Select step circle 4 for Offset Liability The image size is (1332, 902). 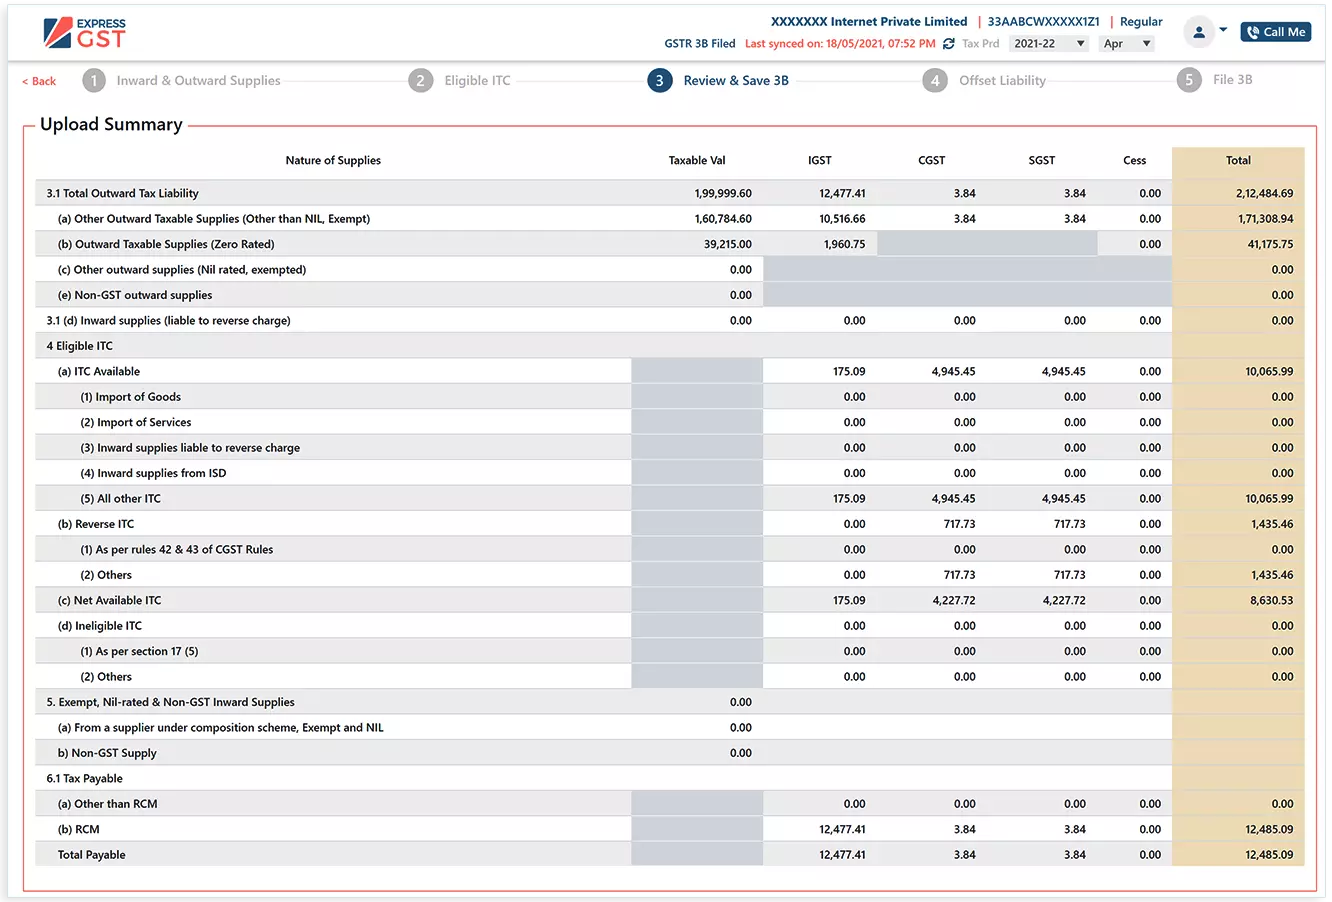[x=935, y=80]
